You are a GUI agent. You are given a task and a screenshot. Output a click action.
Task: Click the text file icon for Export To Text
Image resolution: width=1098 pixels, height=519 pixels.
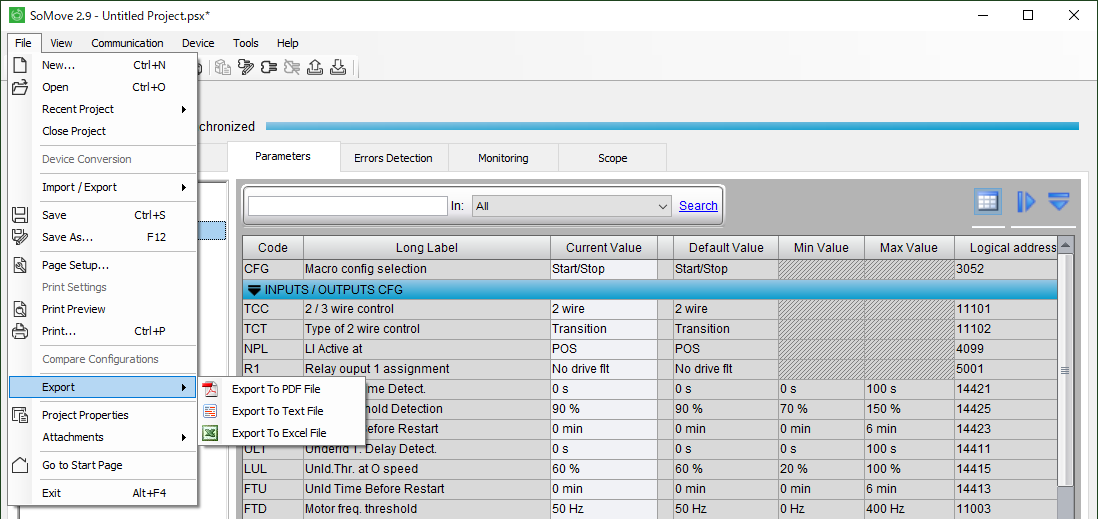coord(210,411)
